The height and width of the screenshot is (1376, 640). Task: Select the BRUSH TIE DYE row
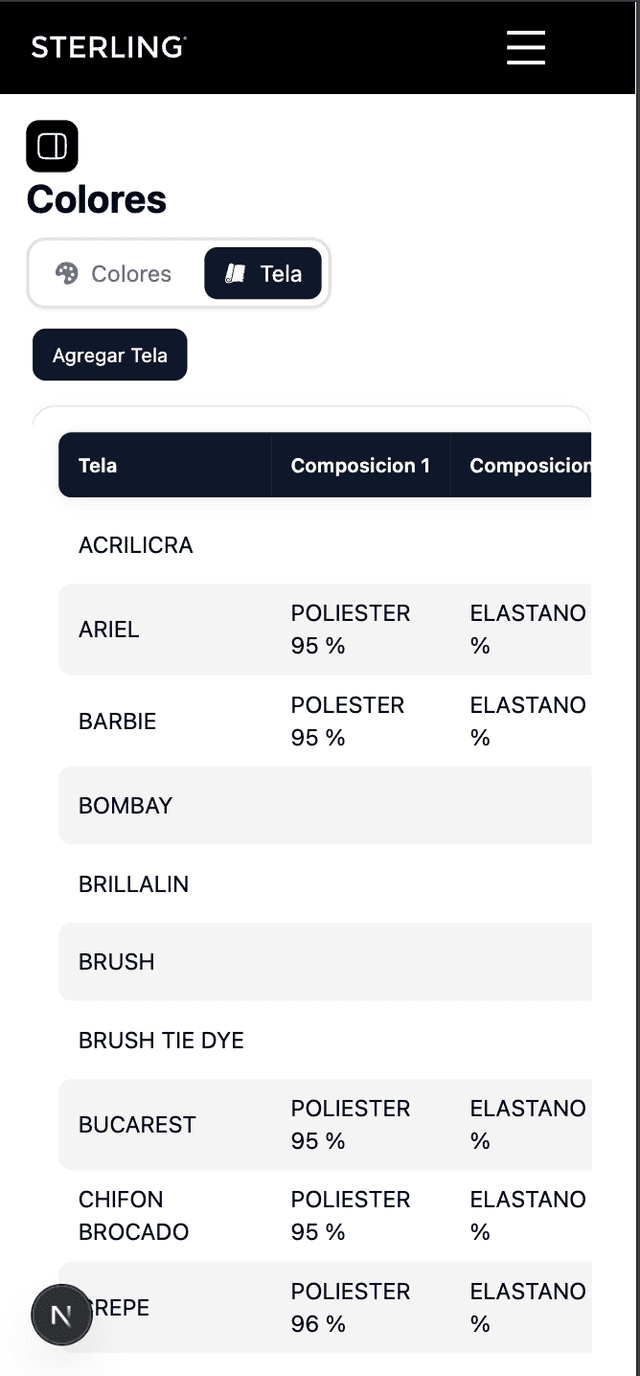161,1040
